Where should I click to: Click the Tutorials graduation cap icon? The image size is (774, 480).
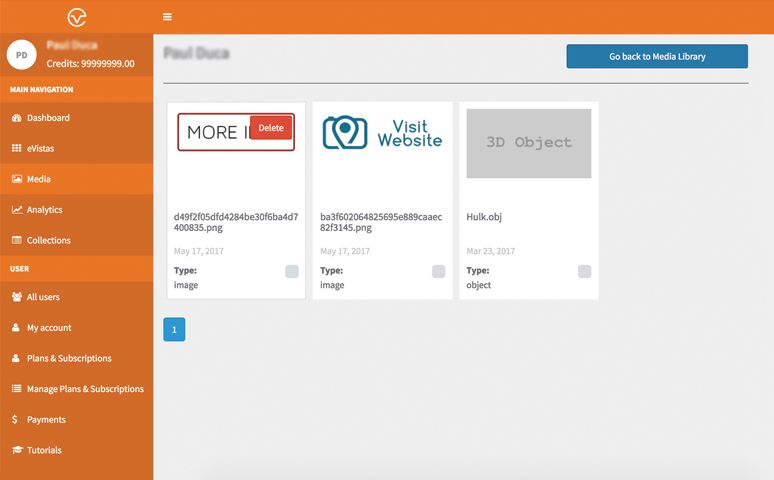pos(16,451)
